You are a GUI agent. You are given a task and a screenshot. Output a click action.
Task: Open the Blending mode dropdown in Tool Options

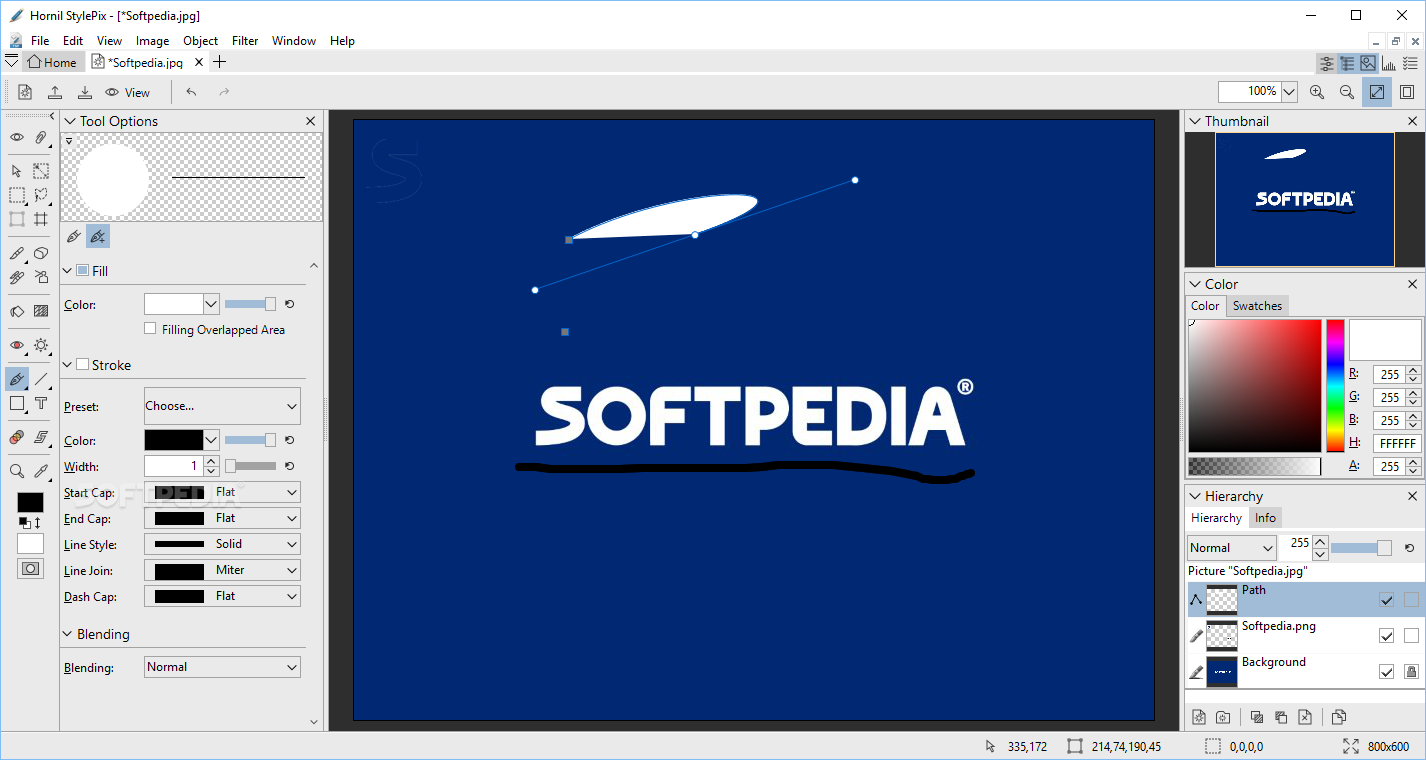click(x=222, y=667)
